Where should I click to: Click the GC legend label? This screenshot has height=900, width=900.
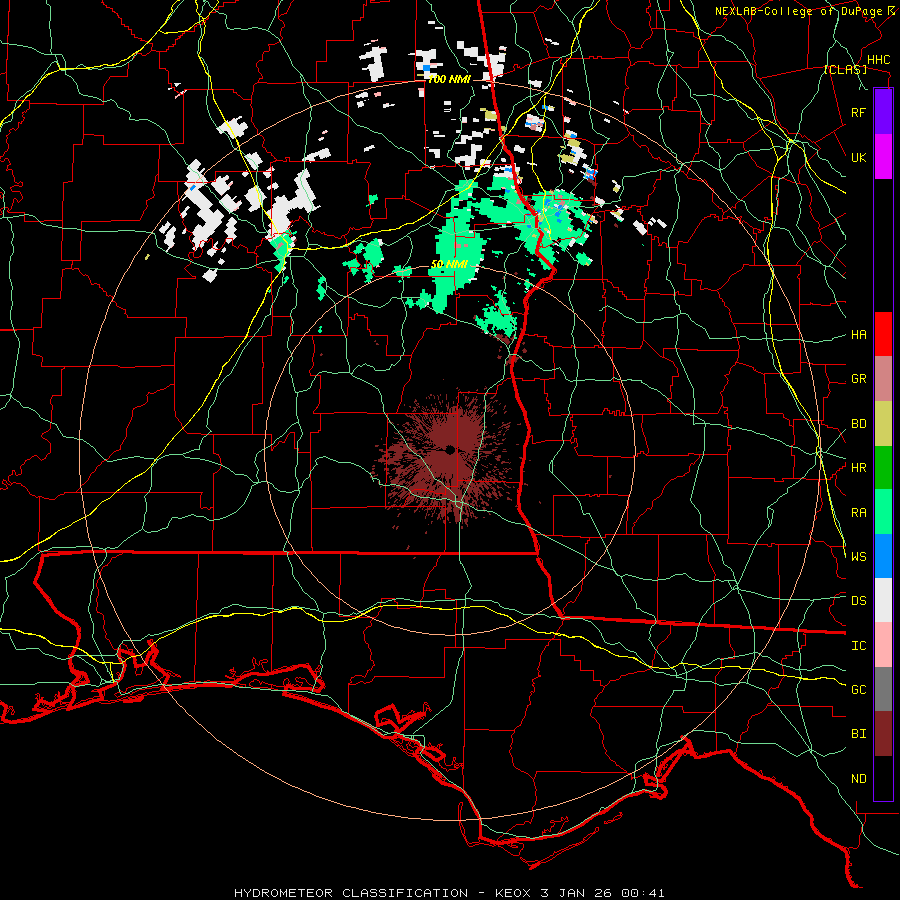click(x=859, y=690)
